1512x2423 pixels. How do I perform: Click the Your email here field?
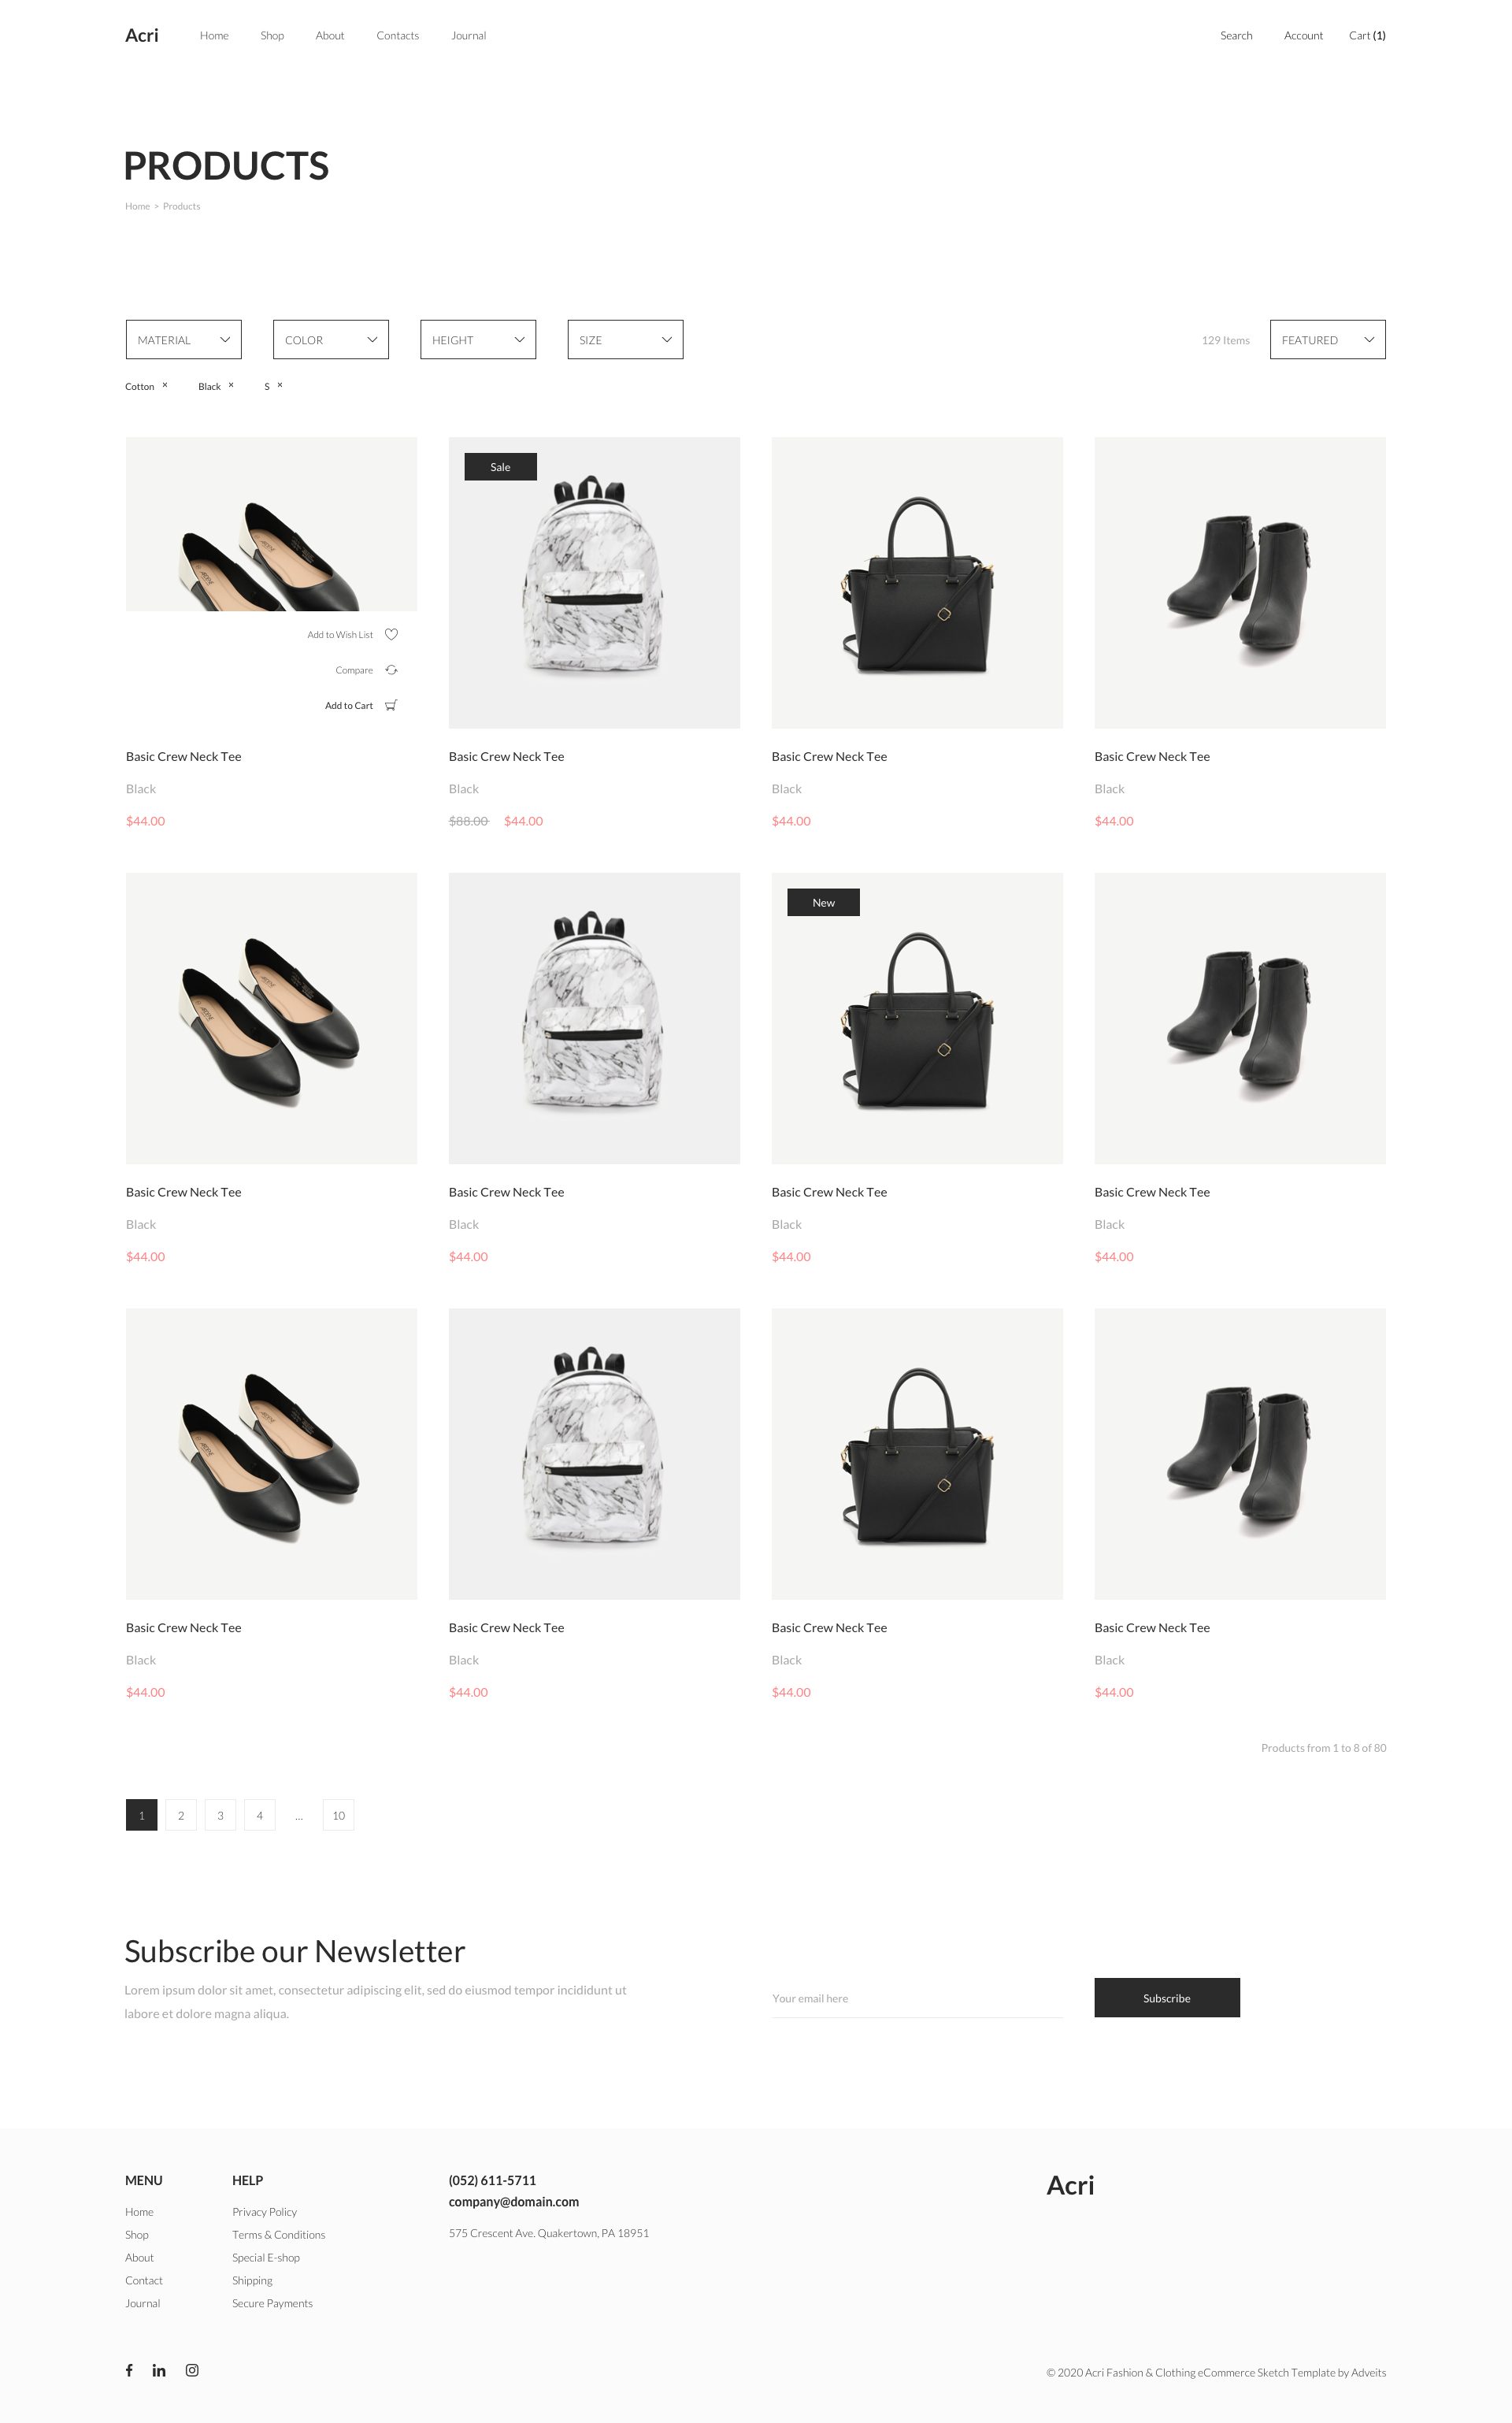pos(917,1998)
